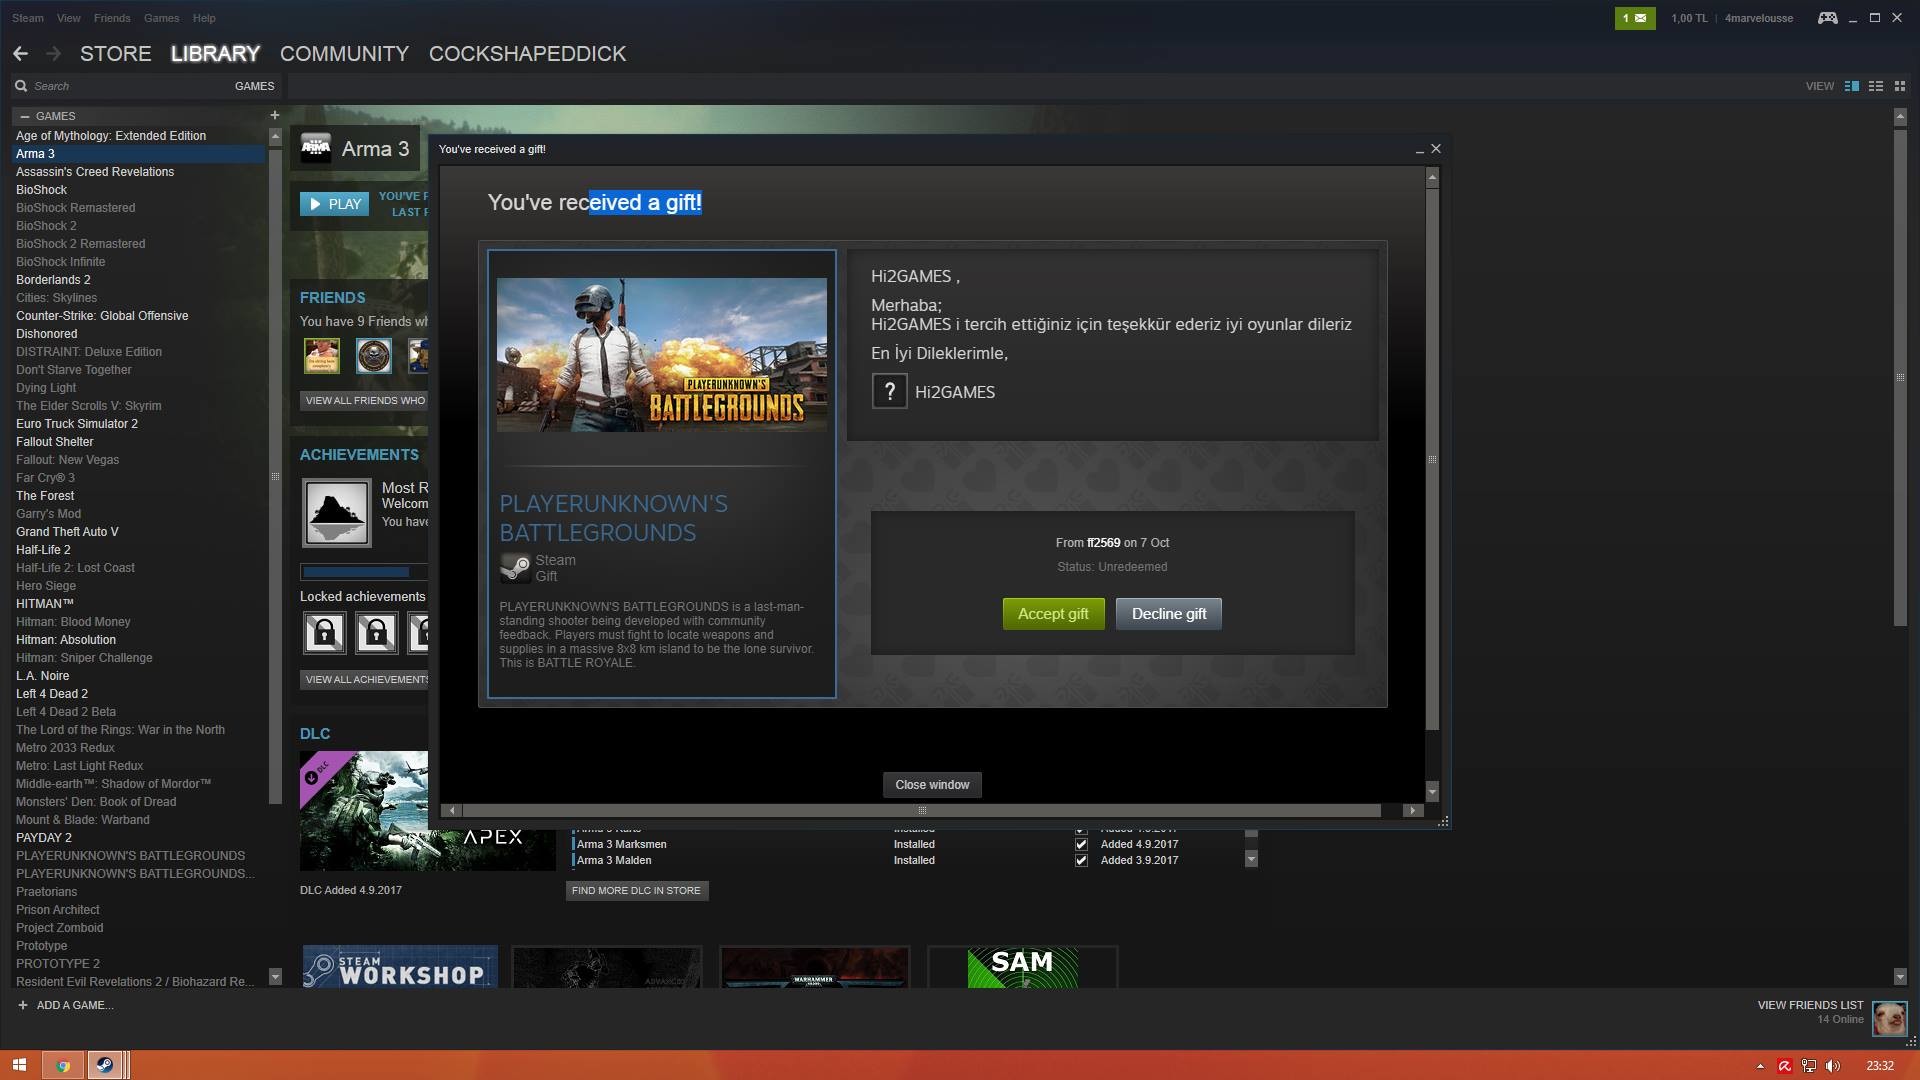Click the gift dialog vertical scrollbar
Image resolution: width=1920 pixels, height=1080 pixels.
coord(1432,459)
